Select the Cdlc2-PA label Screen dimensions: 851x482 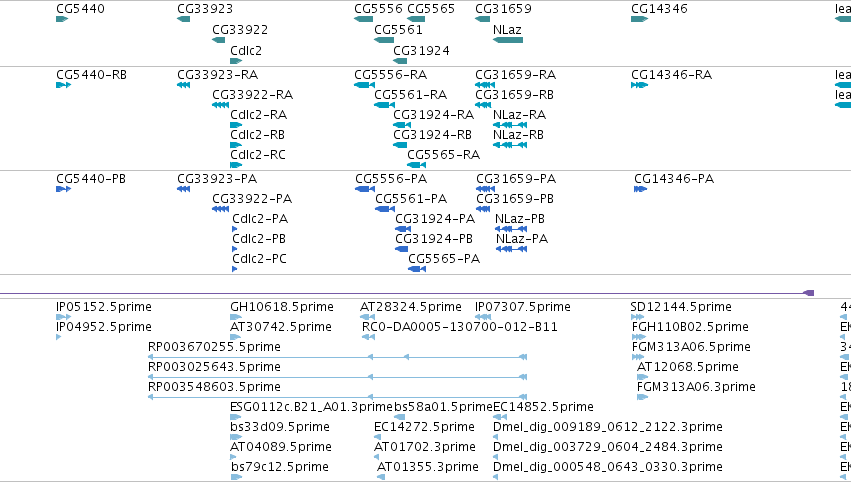click(260, 219)
